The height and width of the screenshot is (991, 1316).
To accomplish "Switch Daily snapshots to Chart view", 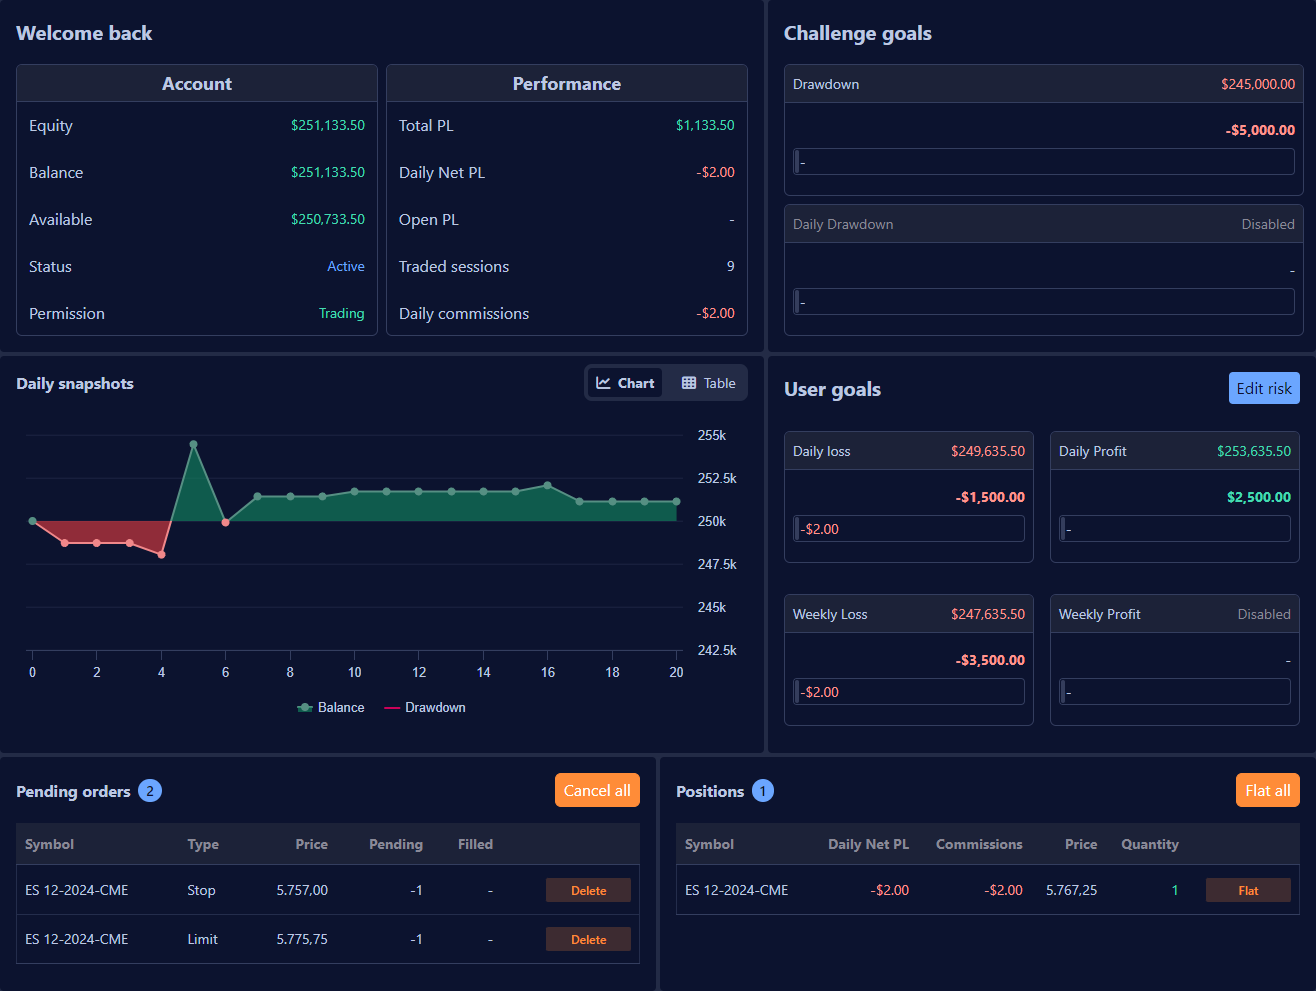I will 625,383.
